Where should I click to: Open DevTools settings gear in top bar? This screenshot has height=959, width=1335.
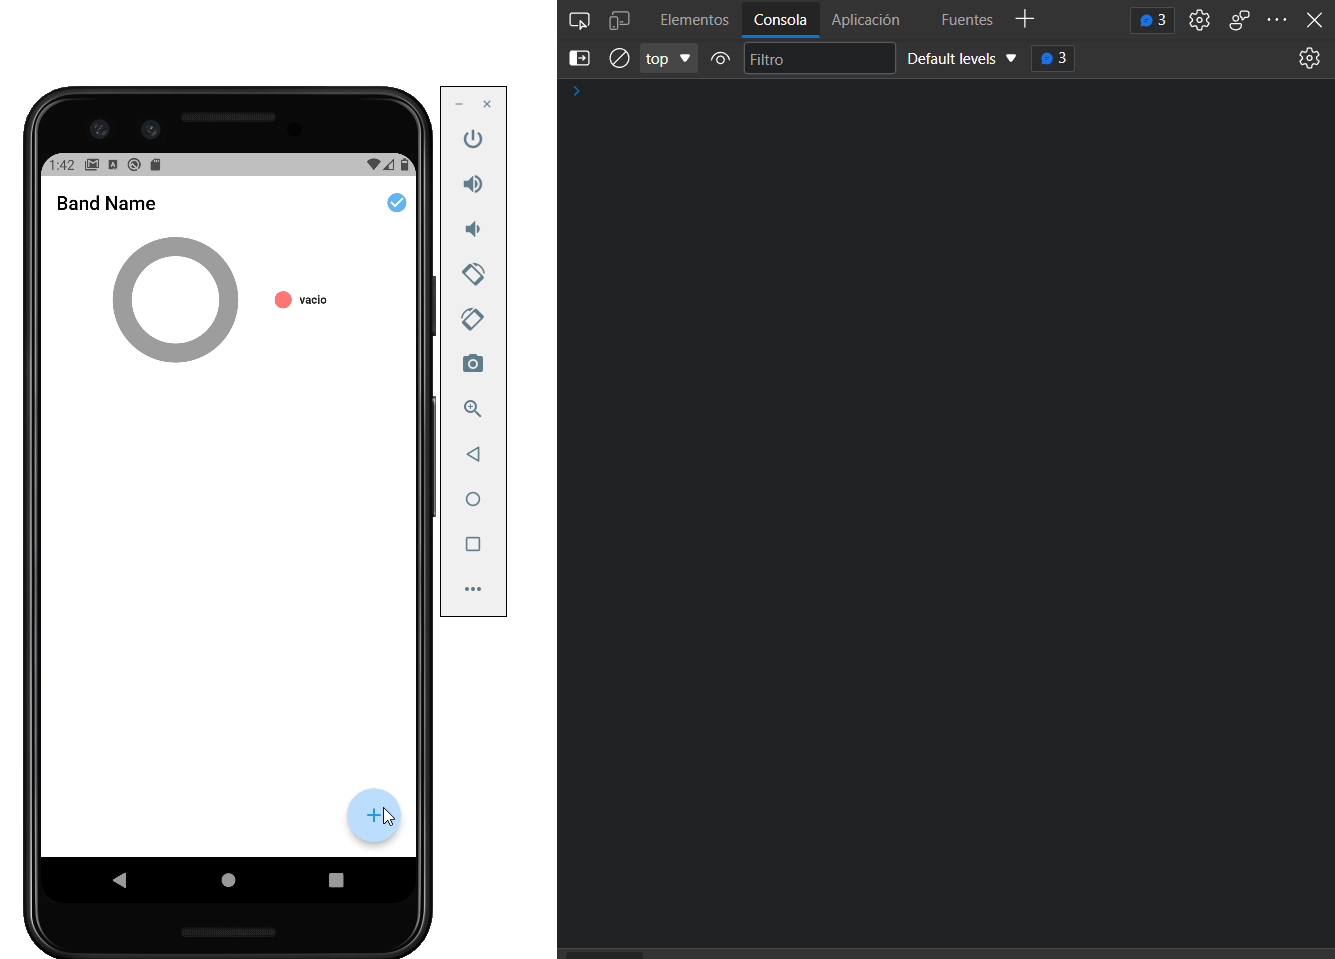coord(1199,20)
